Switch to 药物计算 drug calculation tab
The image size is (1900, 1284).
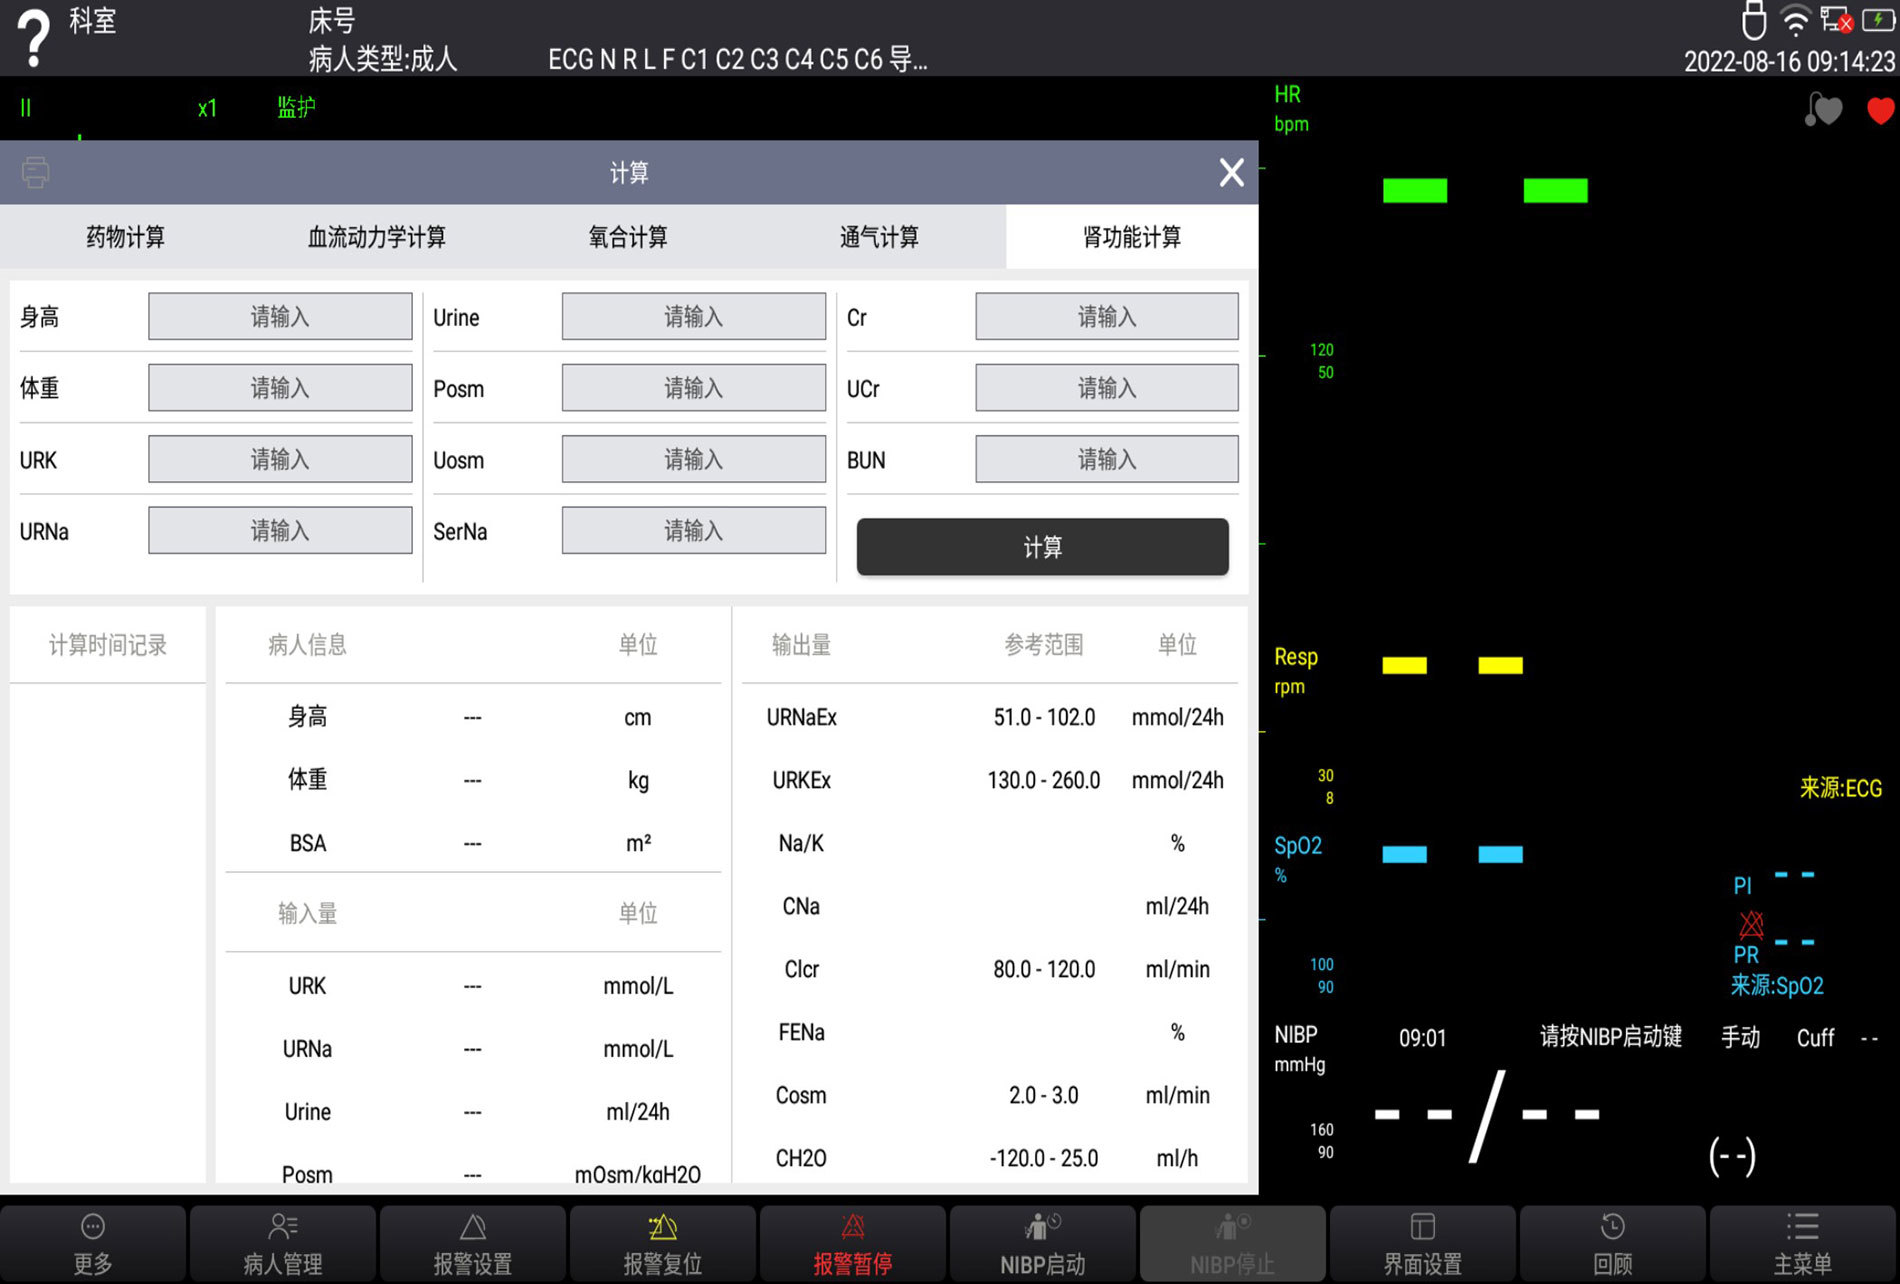(x=126, y=237)
